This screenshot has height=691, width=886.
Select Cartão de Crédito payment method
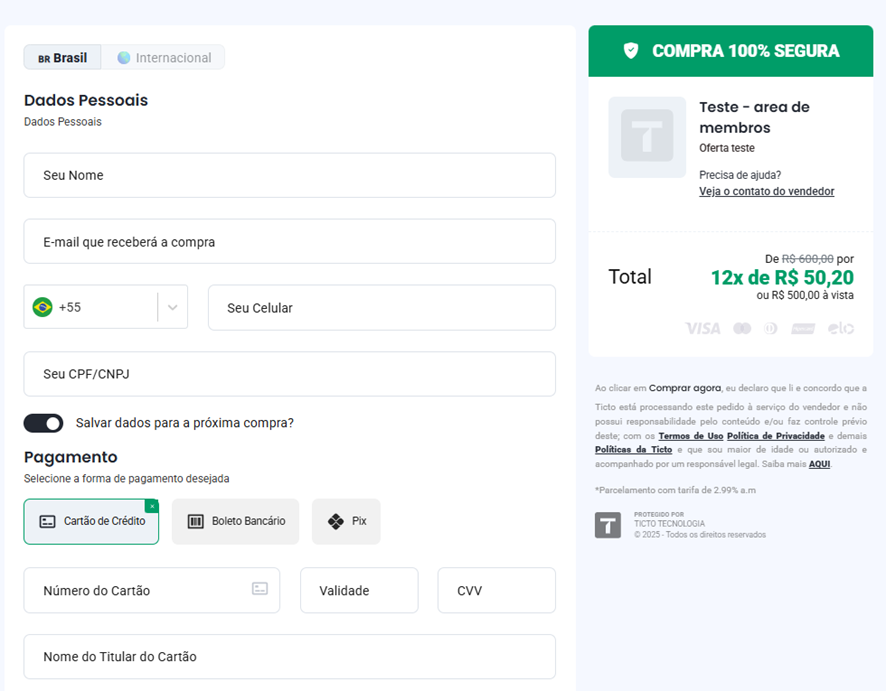tap(91, 521)
